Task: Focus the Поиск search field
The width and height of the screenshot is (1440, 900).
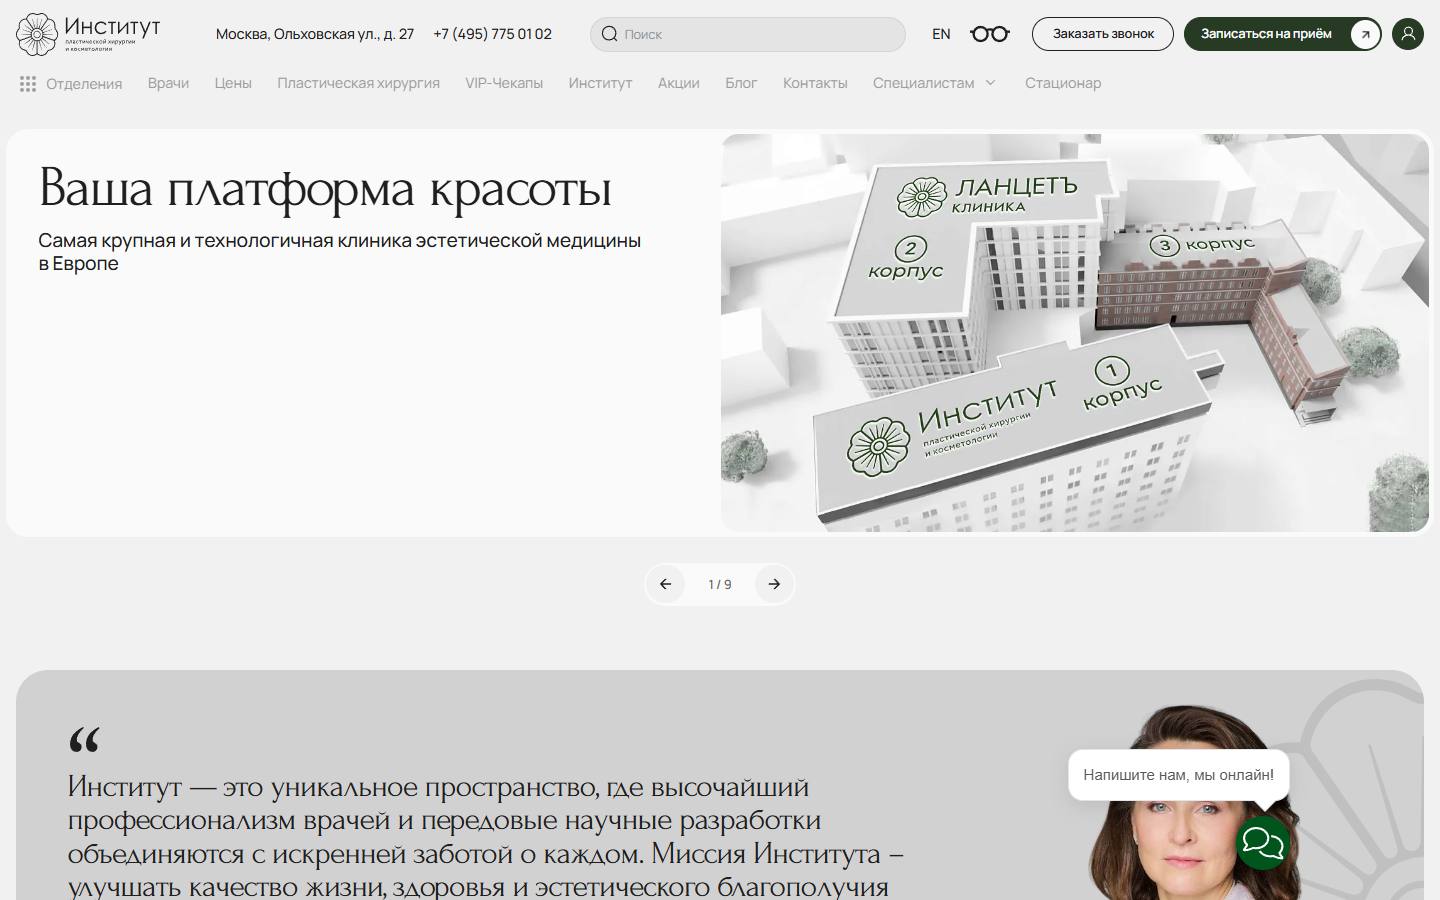Action: (748, 34)
